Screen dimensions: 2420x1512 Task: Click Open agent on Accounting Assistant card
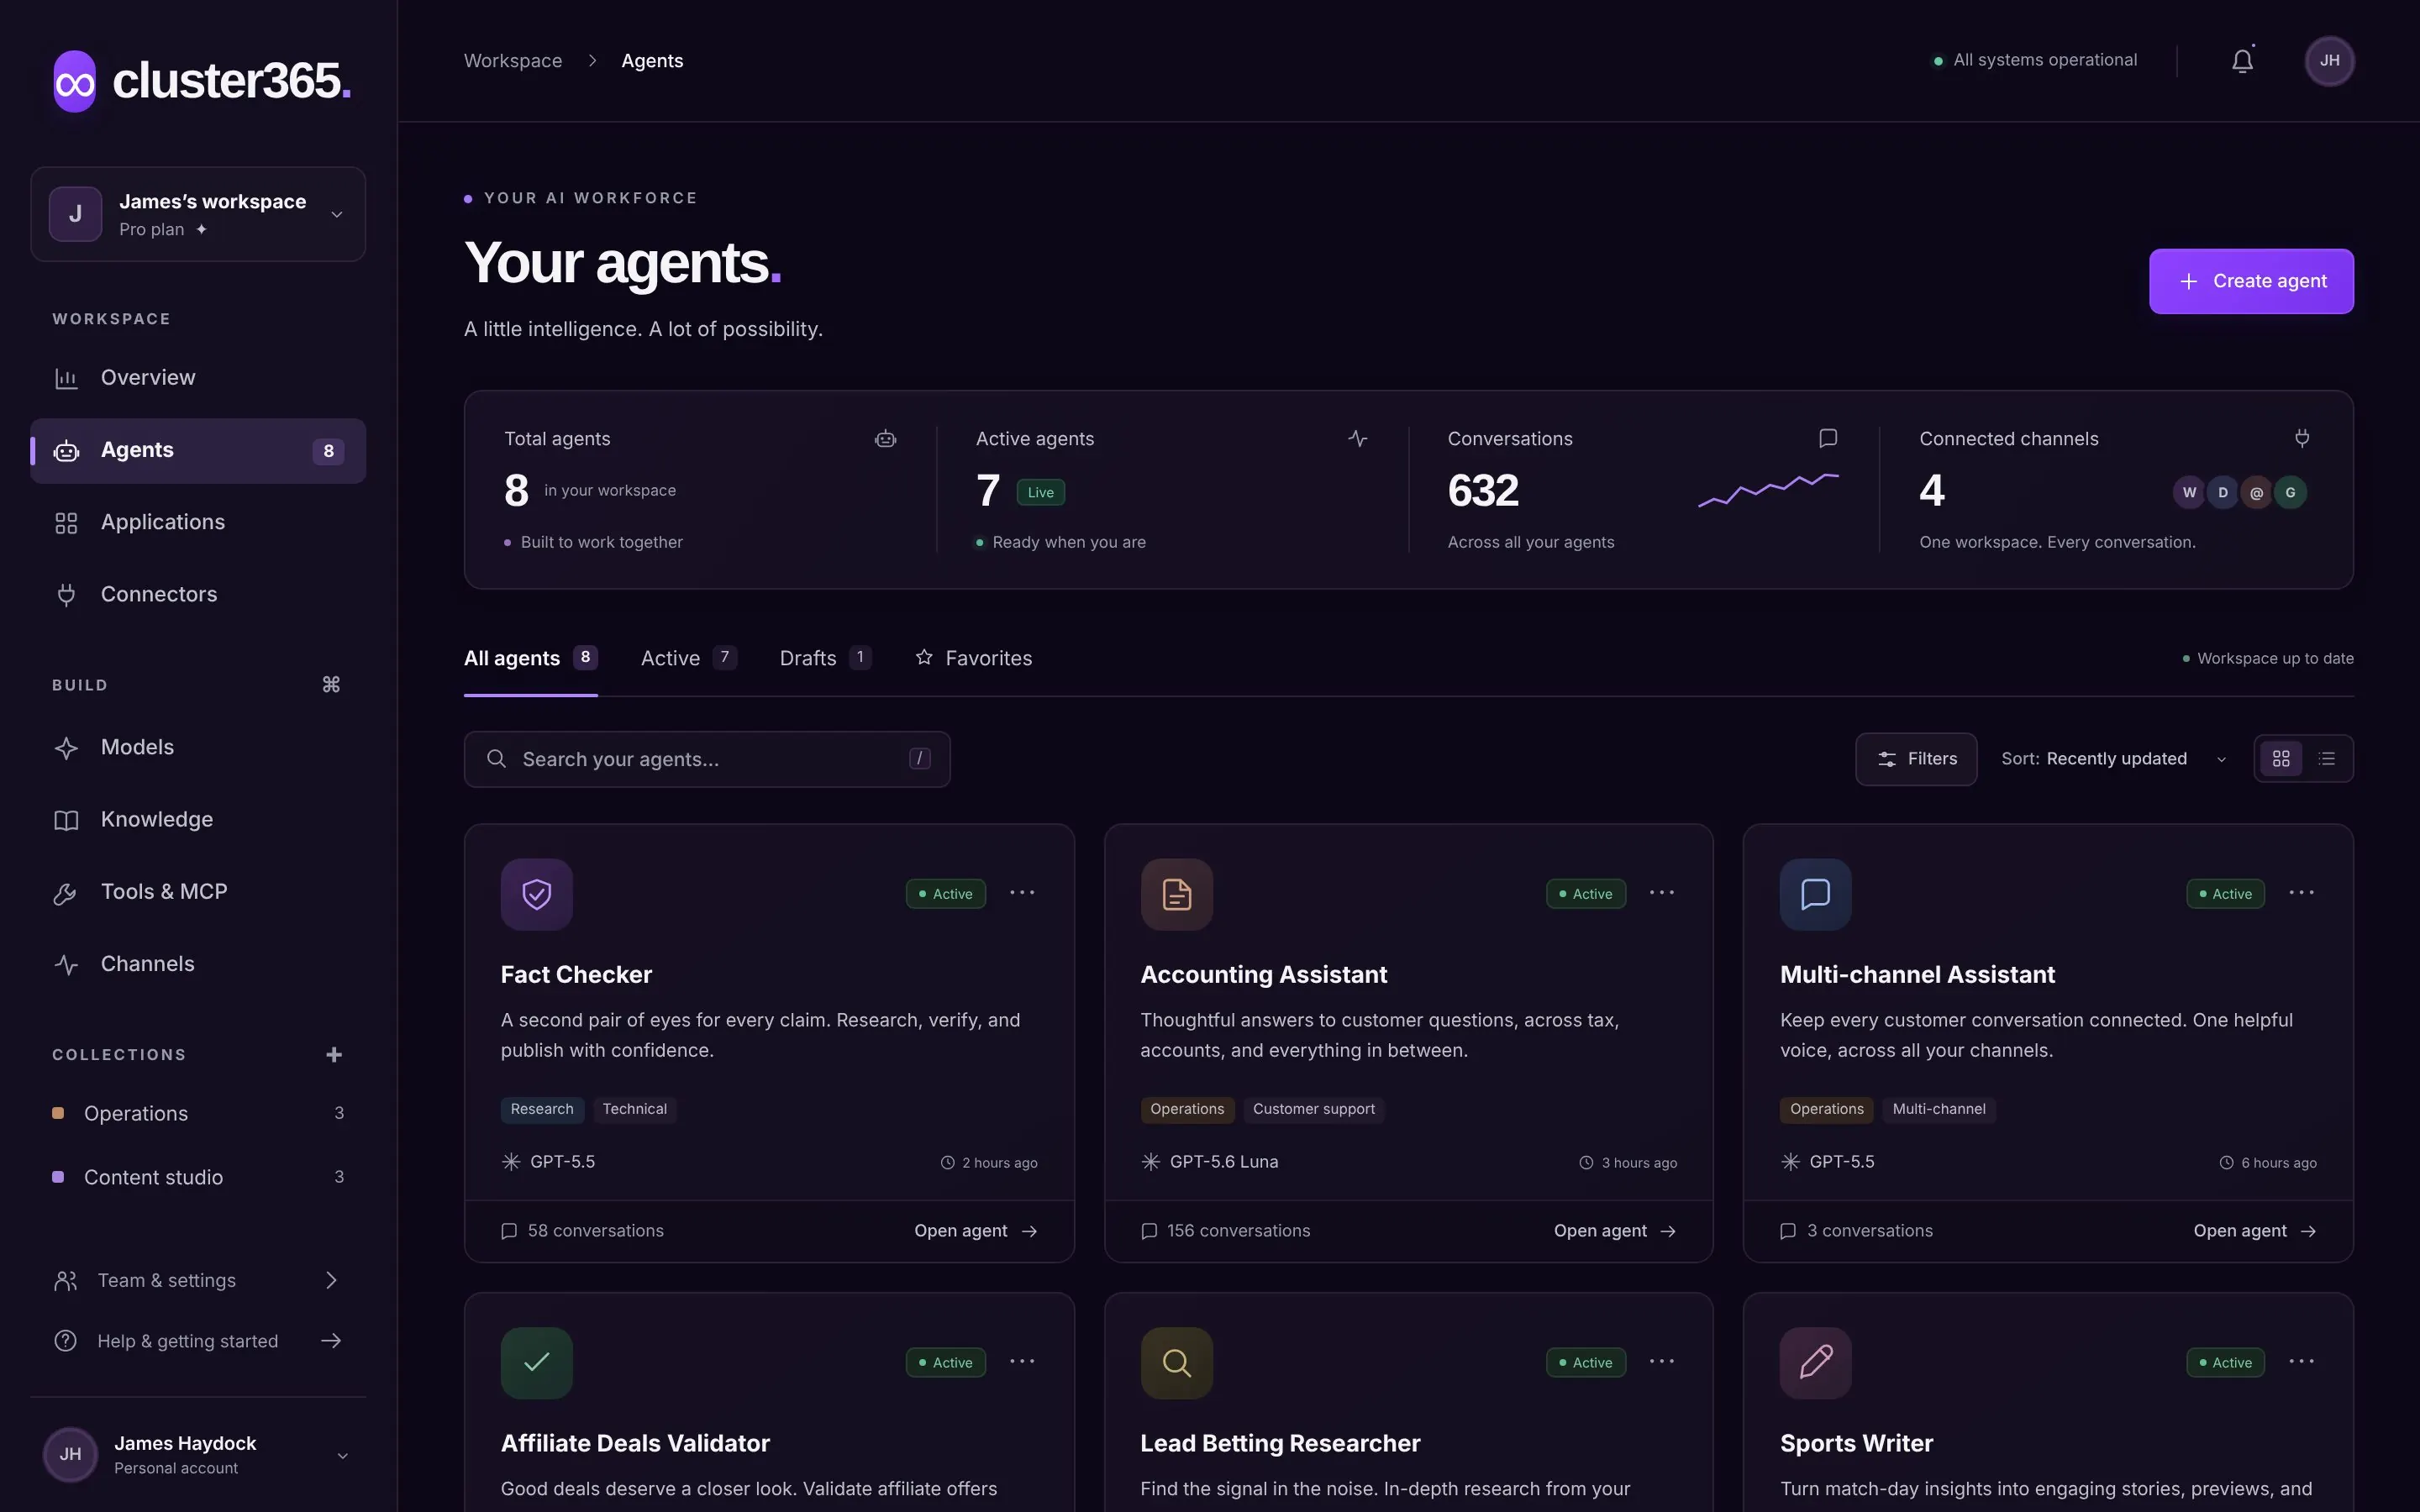coord(1615,1231)
